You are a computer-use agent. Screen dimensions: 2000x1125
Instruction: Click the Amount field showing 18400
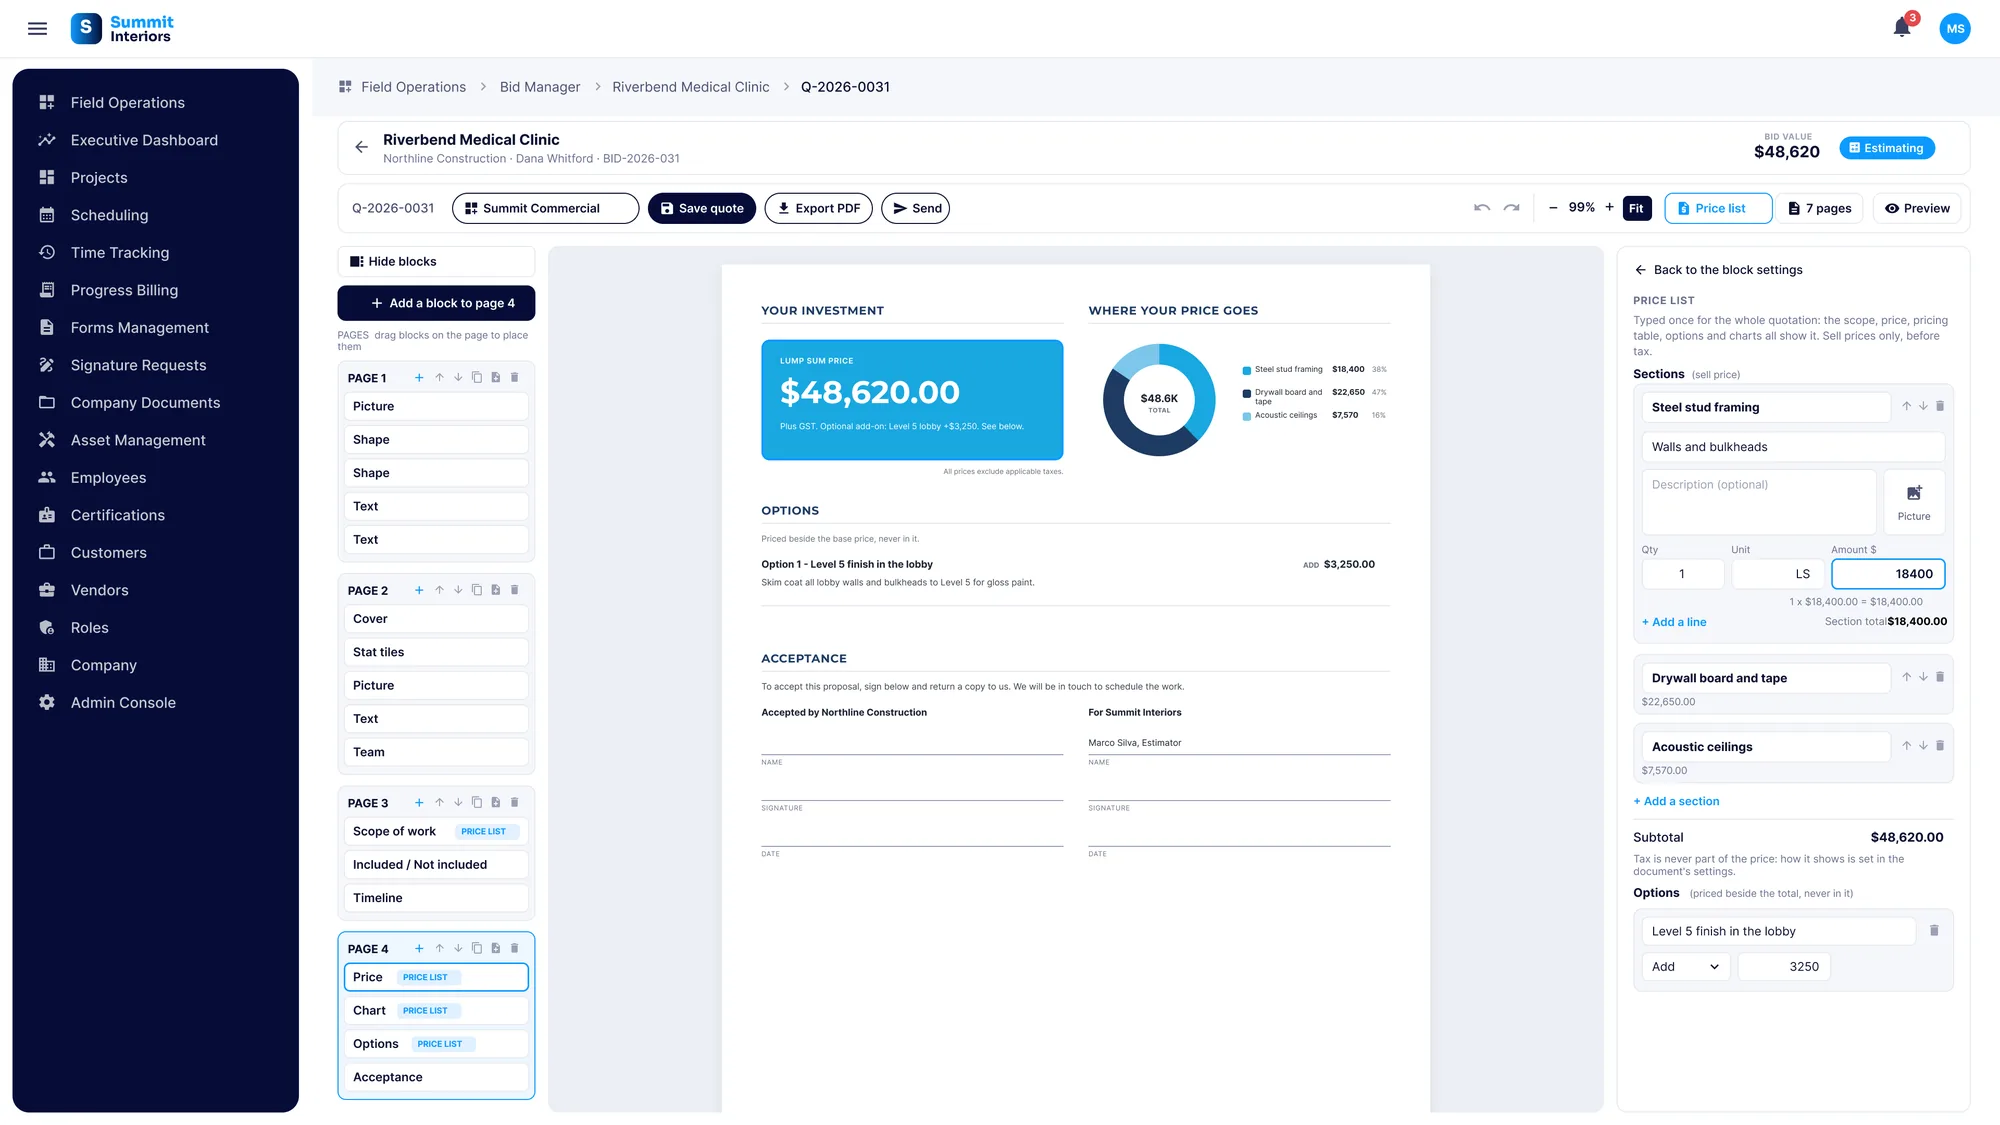coord(1888,574)
